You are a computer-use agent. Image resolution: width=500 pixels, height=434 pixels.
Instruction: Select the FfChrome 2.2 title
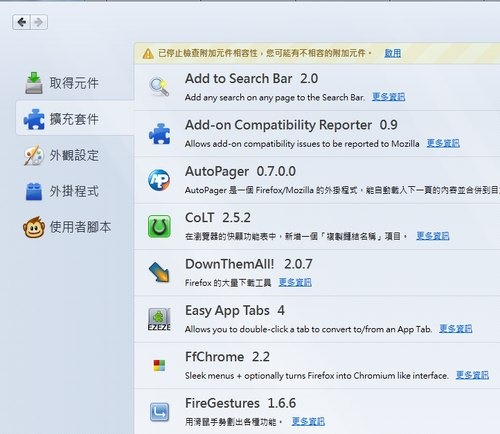[227, 357]
